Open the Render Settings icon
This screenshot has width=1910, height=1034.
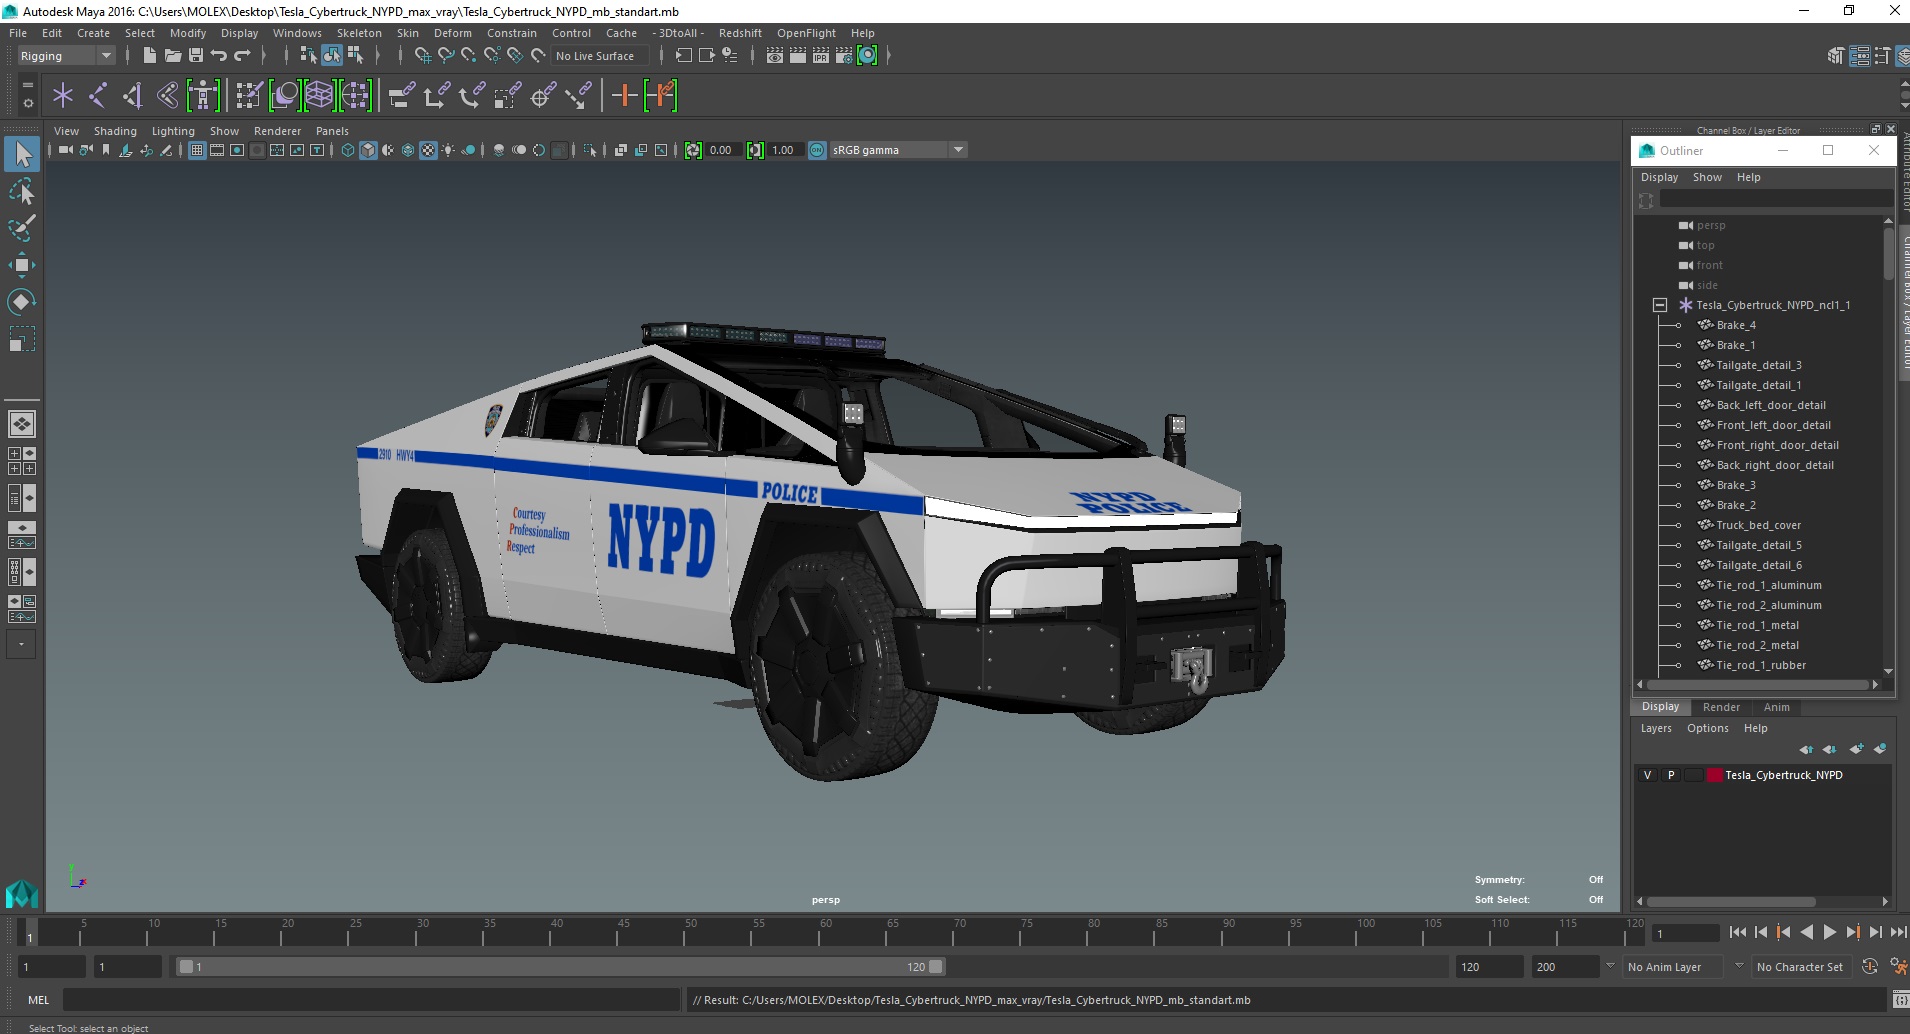844,56
